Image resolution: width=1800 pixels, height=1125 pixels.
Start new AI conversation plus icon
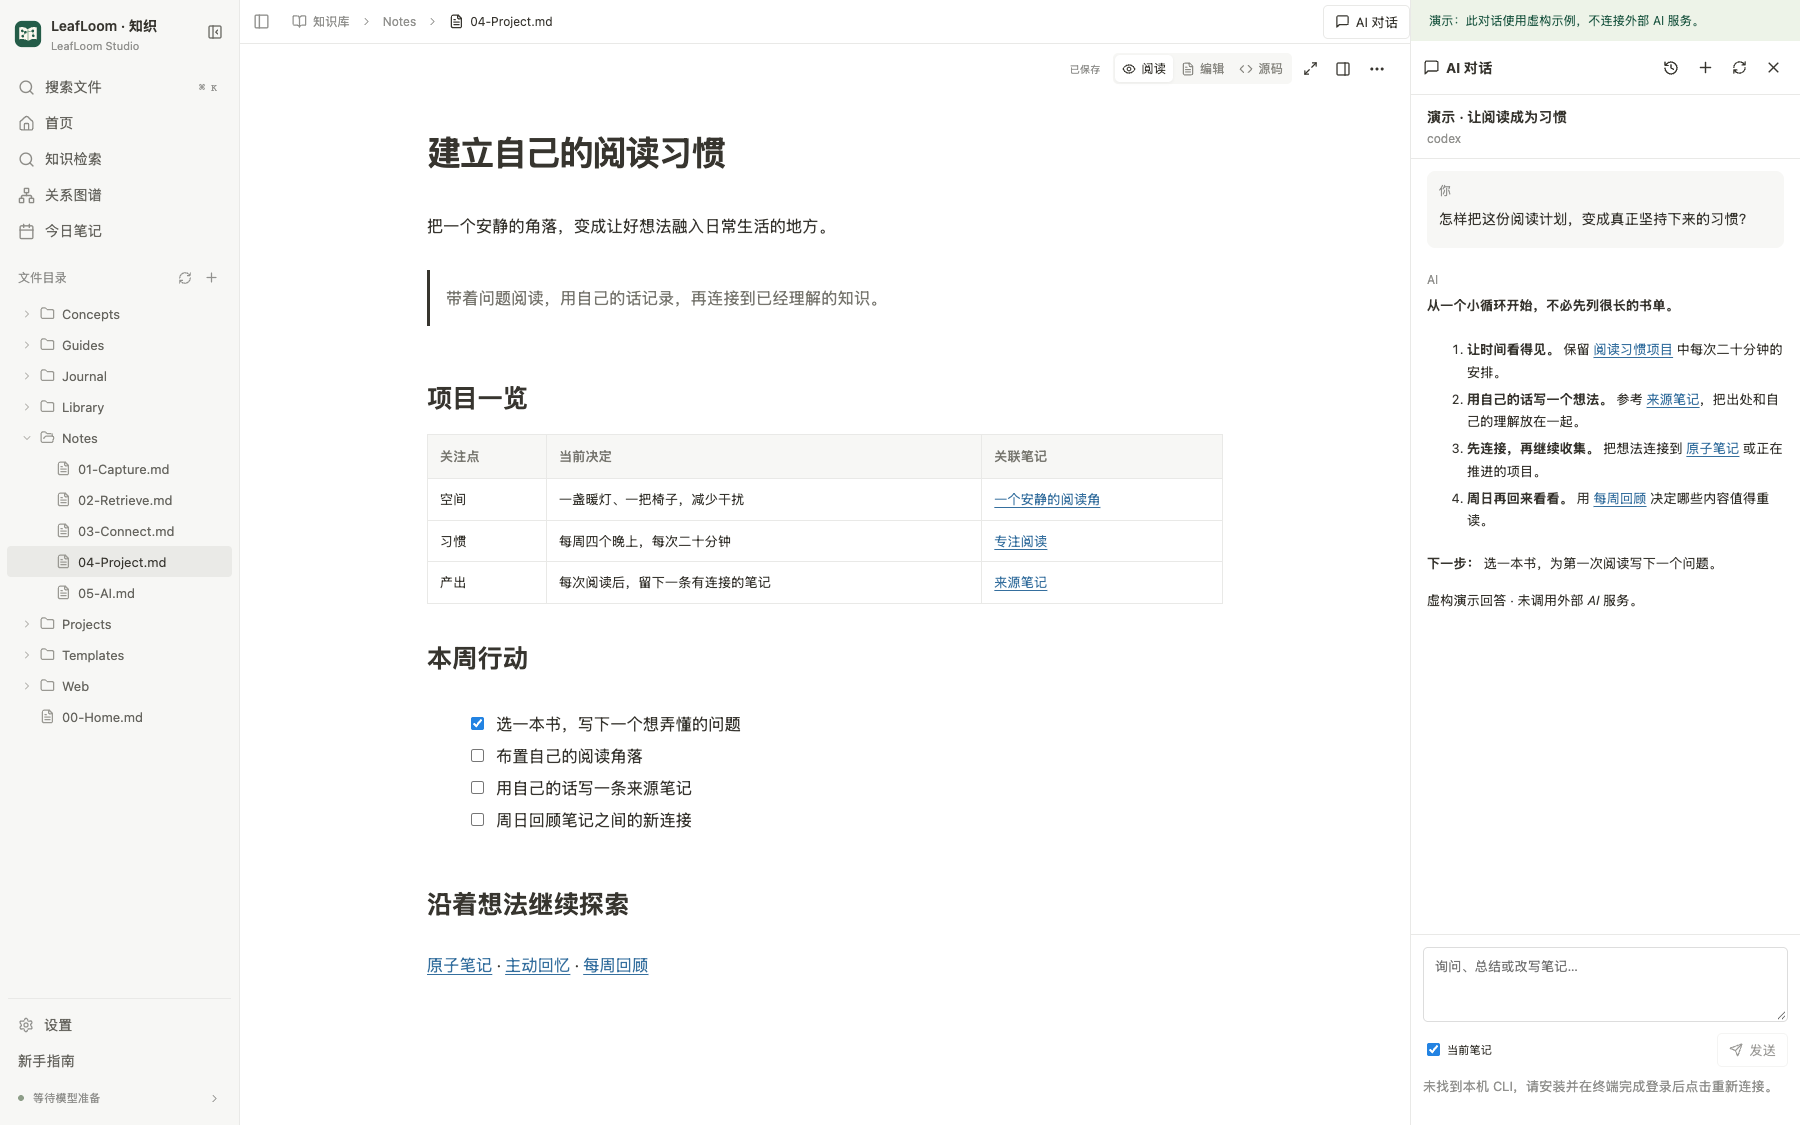pyautogui.click(x=1705, y=68)
